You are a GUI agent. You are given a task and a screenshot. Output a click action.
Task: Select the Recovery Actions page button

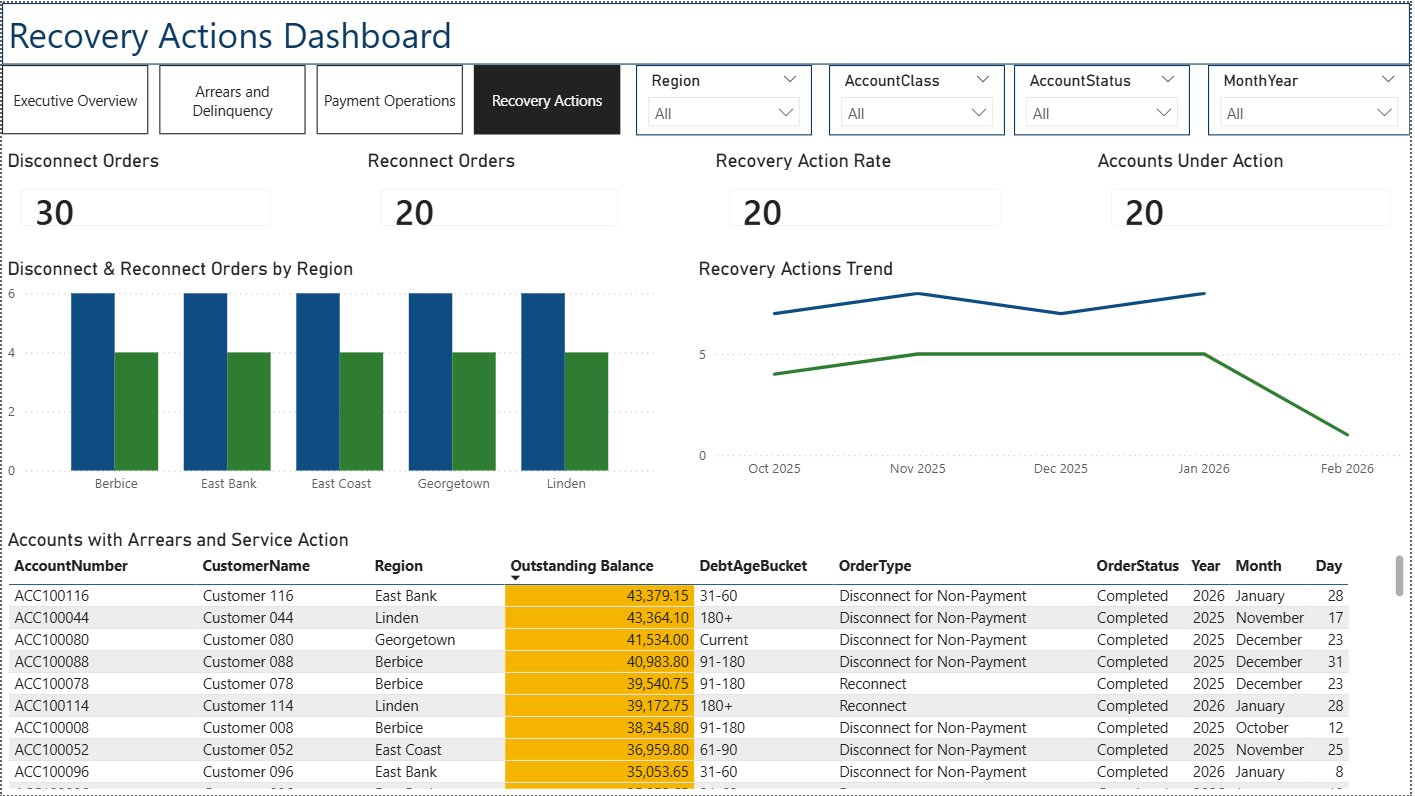[547, 100]
